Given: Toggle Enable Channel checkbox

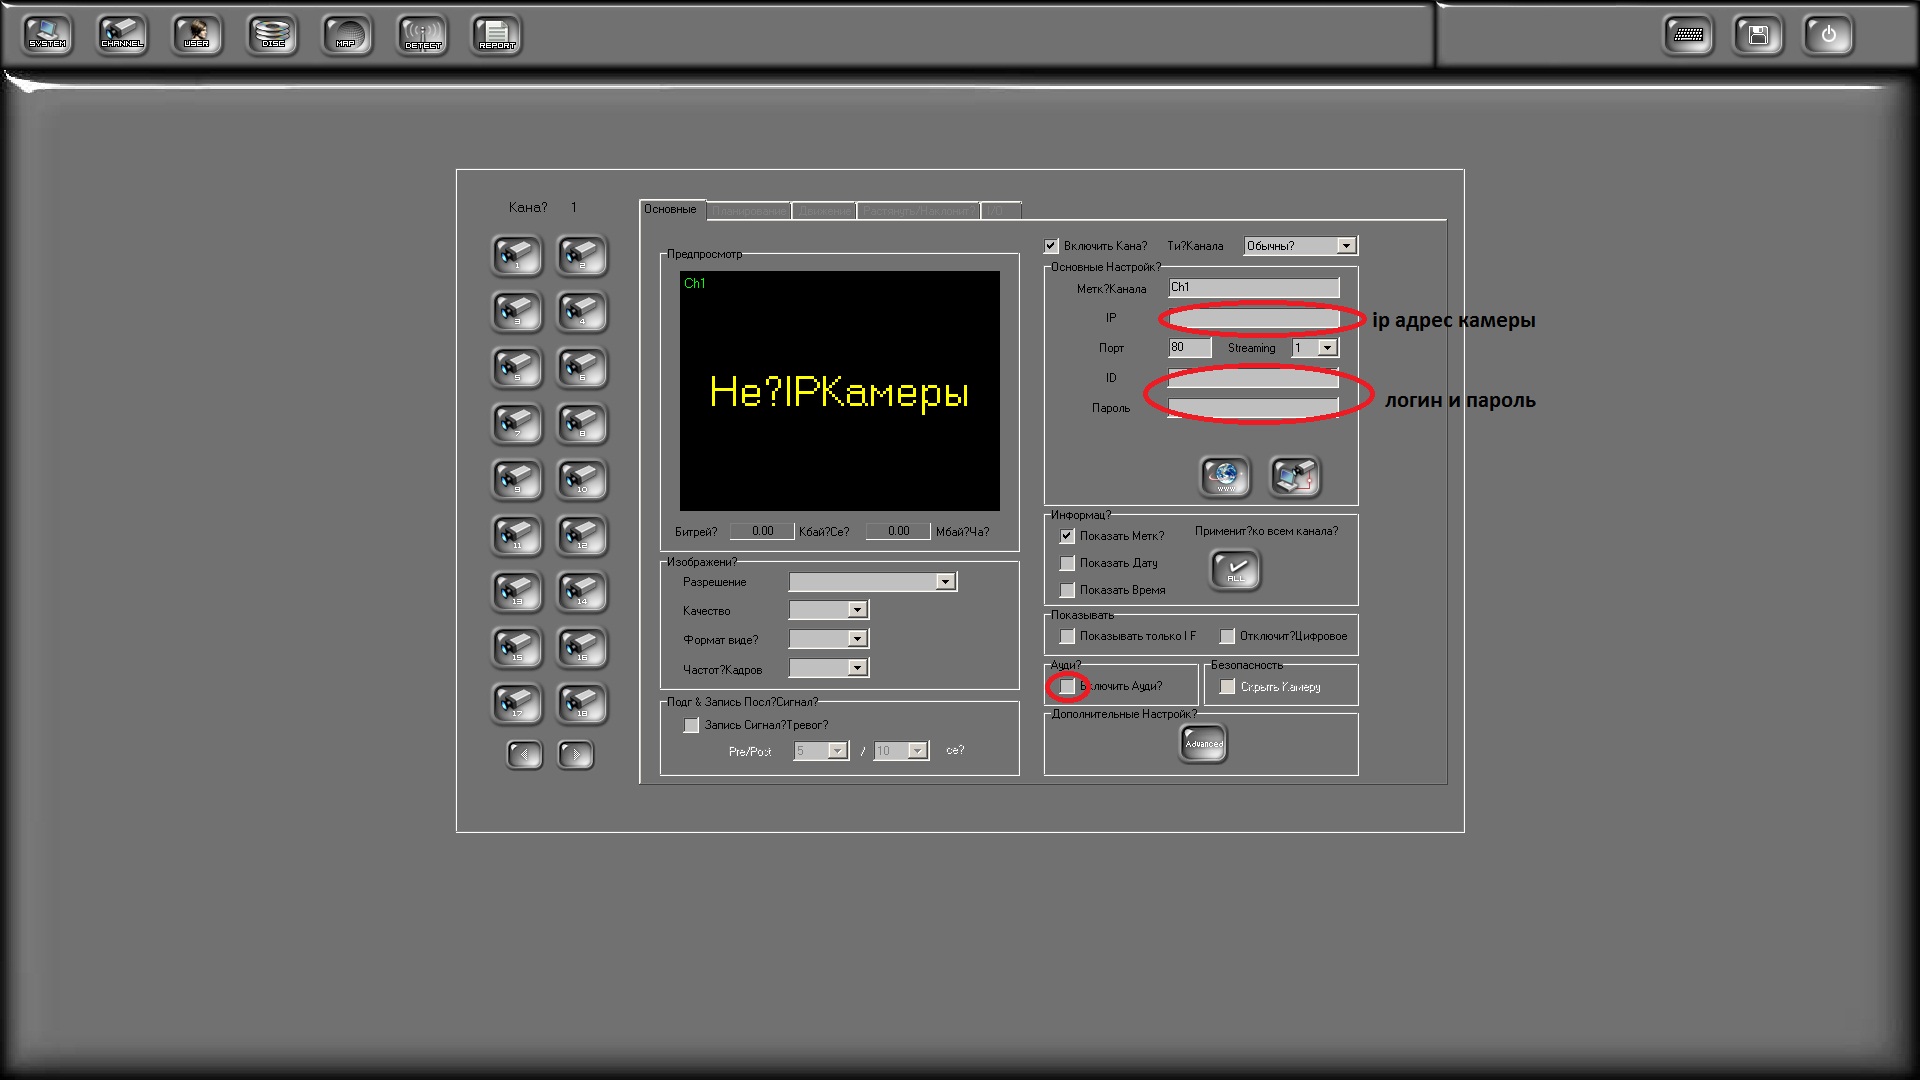Looking at the screenshot, I should point(1051,244).
